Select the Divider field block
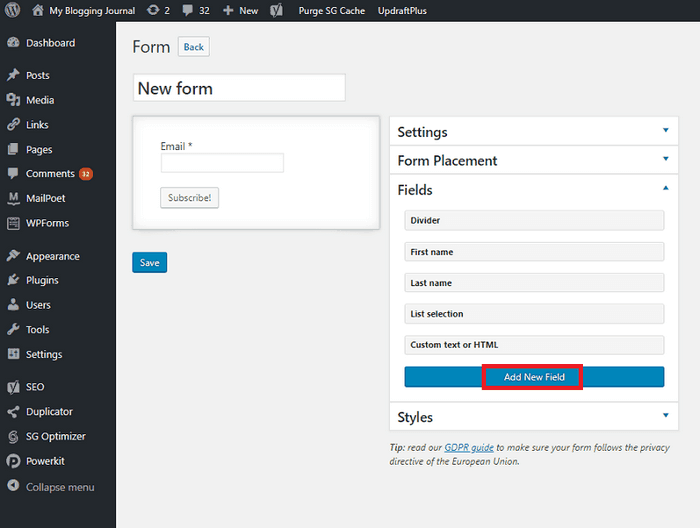Image resolution: width=700 pixels, height=528 pixels. (534, 220)
